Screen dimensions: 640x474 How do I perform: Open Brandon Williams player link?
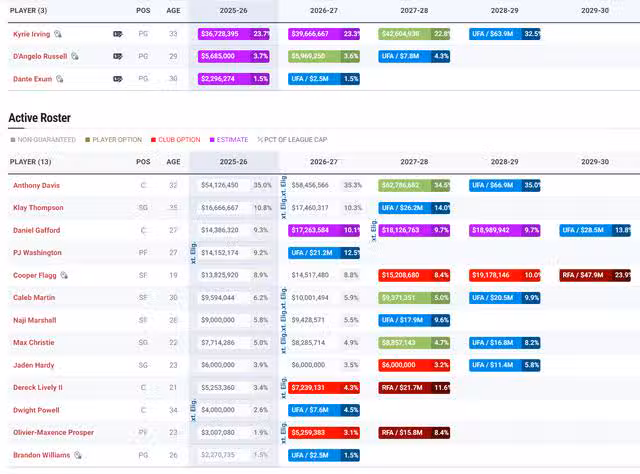pos(41,455)
